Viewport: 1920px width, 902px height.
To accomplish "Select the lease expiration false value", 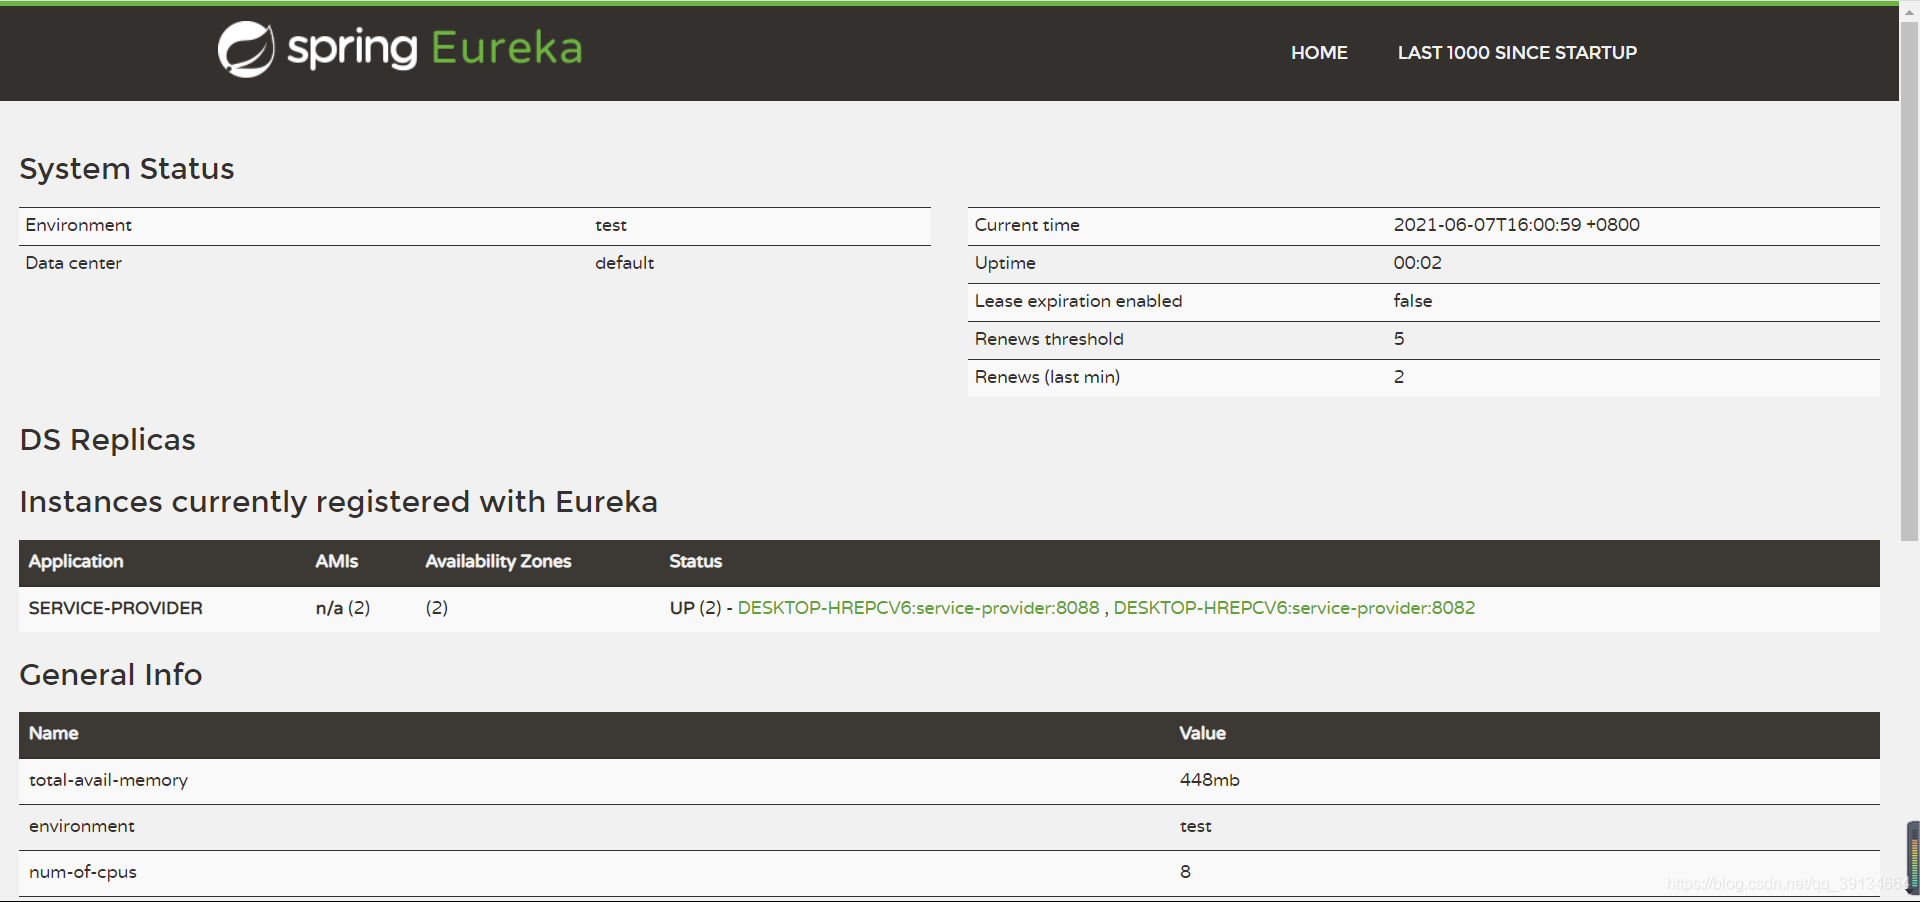I will [1412, 301].
